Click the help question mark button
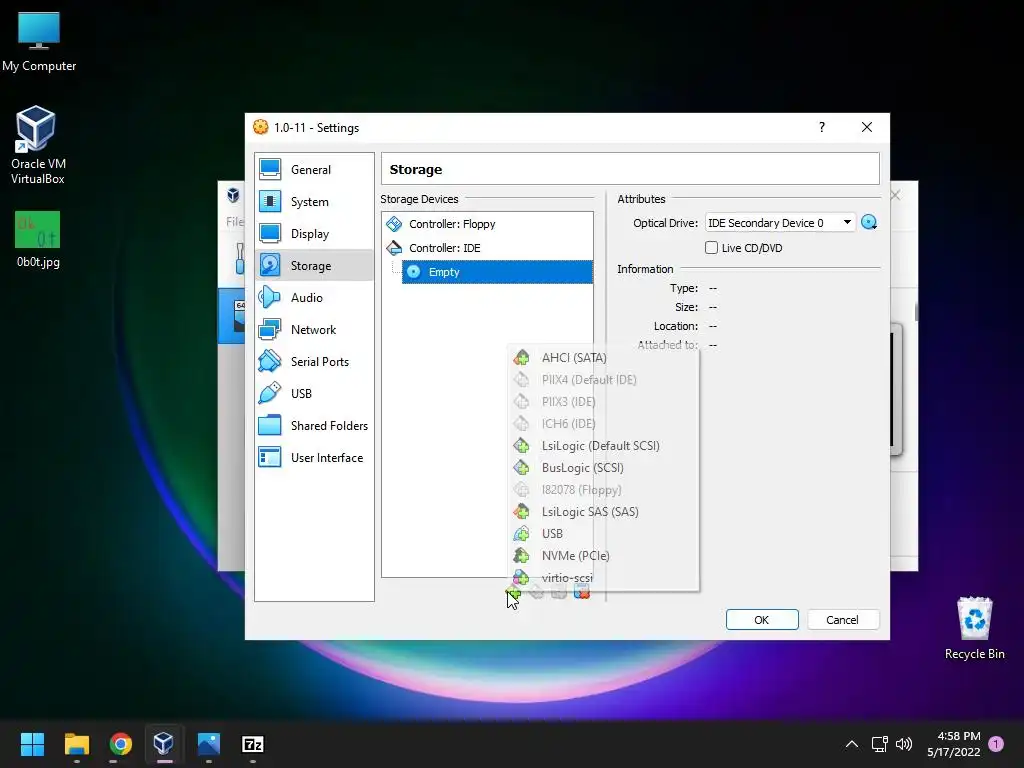Screen dimensions: 1024x768 [822, 127]
